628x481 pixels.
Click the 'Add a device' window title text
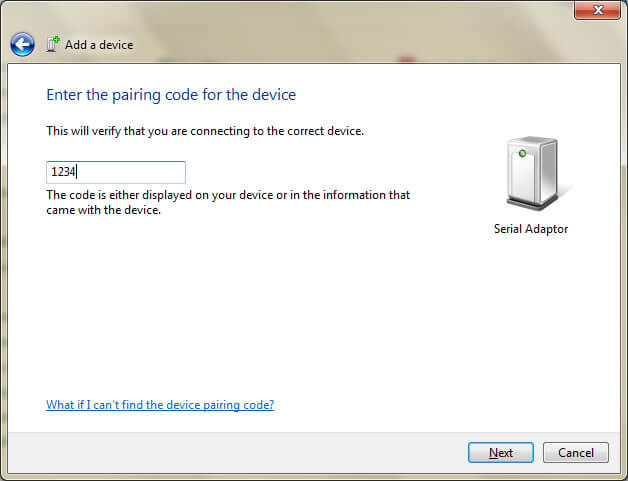coord(99,45)
